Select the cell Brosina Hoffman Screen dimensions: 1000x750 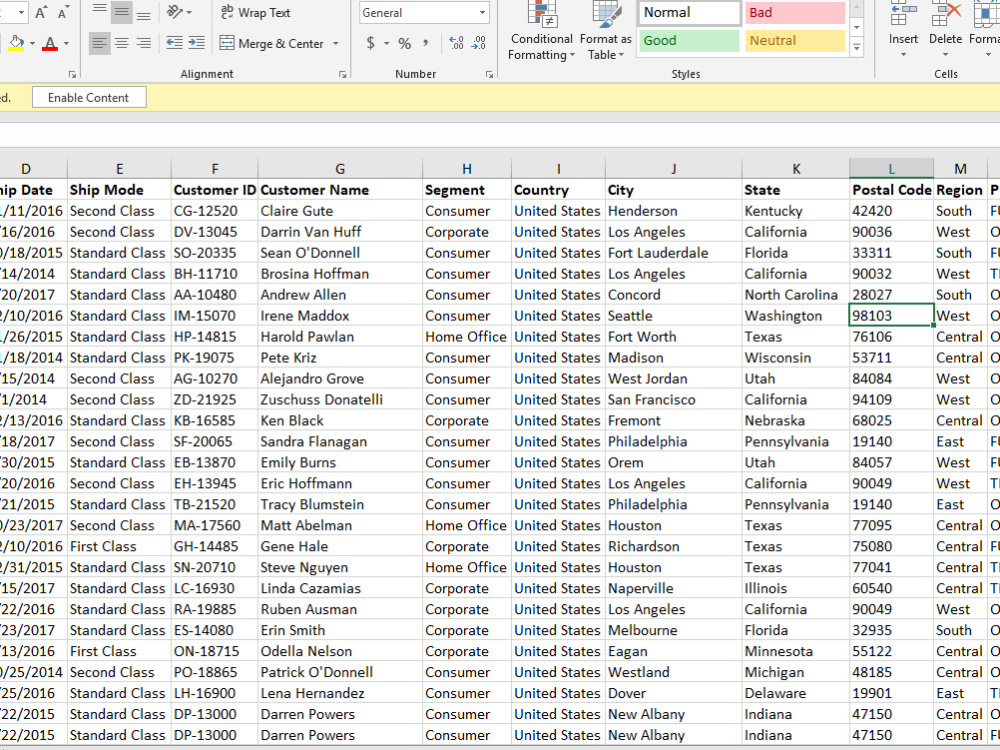tap(340, 274)
